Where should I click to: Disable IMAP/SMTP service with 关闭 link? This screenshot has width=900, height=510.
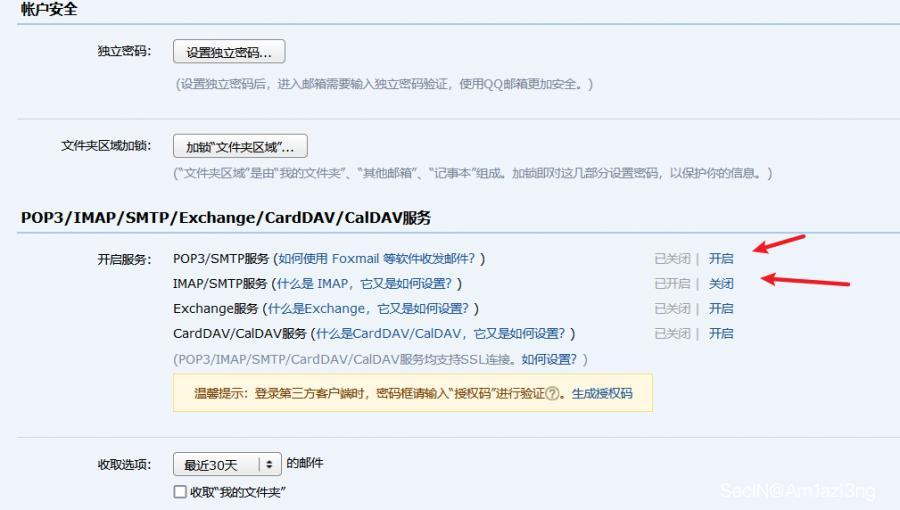click(x=721, y=283)
